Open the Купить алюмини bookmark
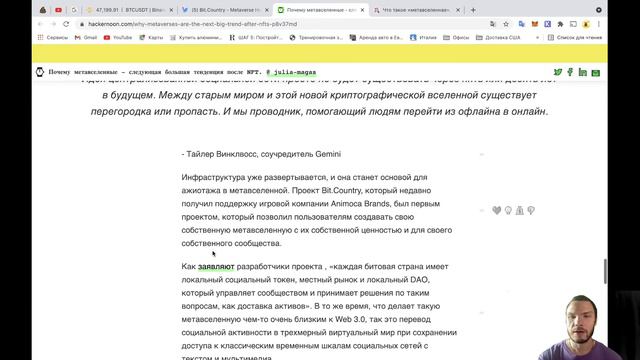The width and height of the screenshot is (640, 360). pos(196,38)
